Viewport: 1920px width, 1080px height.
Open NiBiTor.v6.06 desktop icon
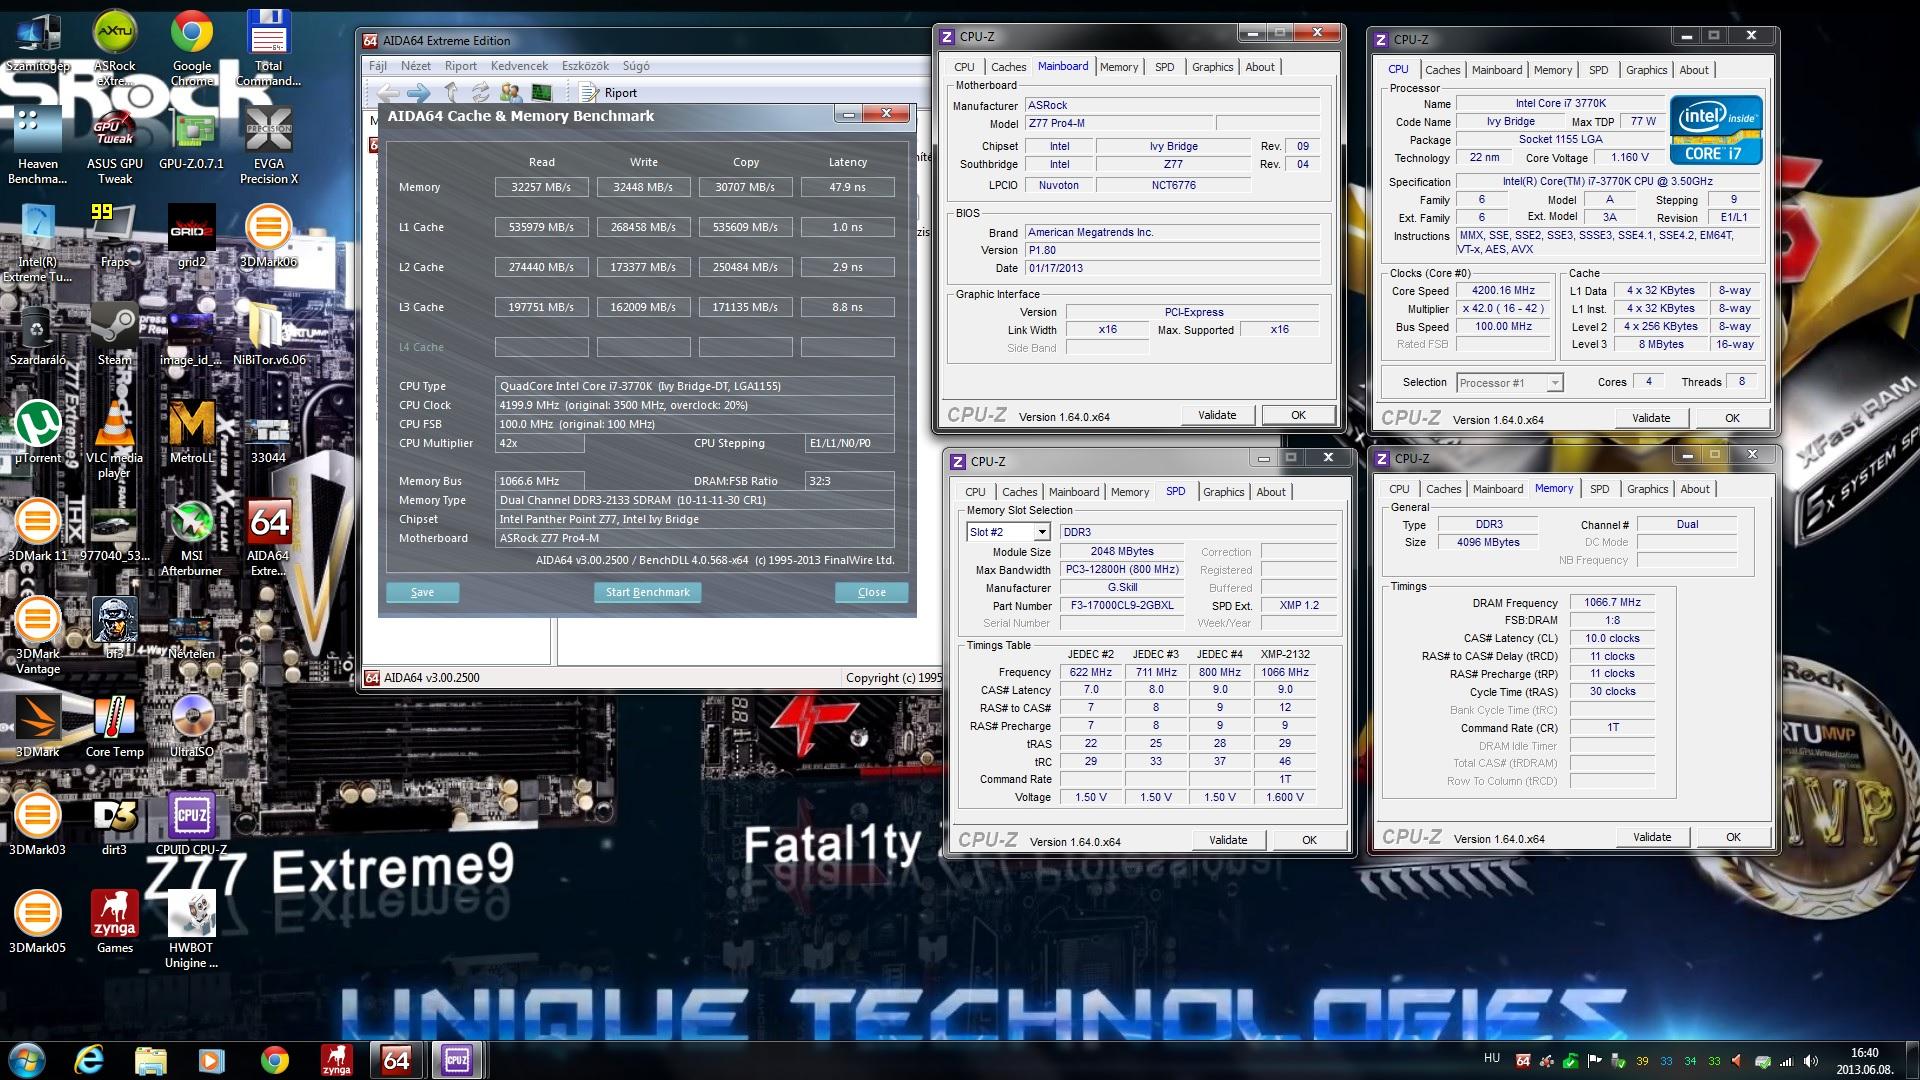[268, 335]
